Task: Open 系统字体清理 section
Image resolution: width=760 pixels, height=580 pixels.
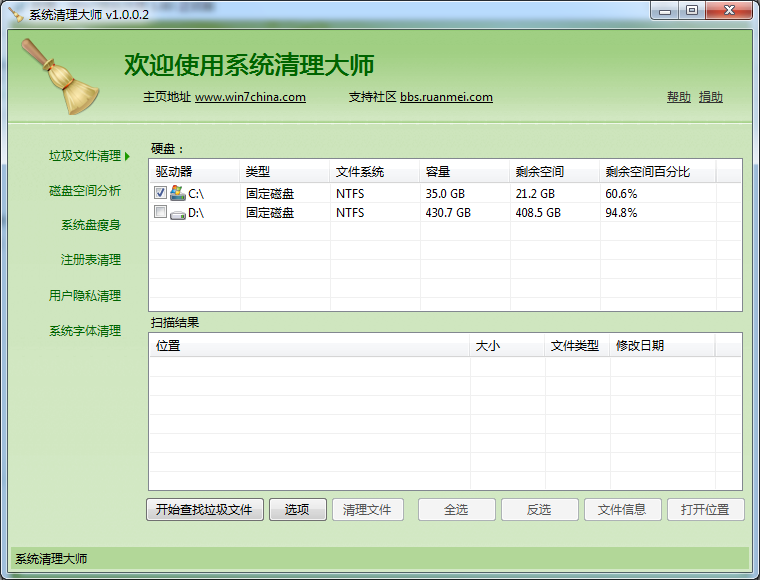Action: pyautogui.click(x=85, y=331)
